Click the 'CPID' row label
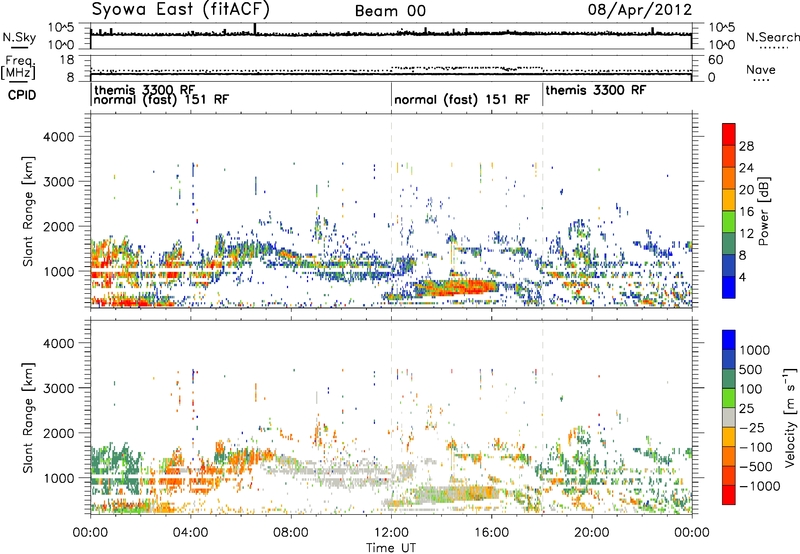The width and height of the screenshot is (800, 554). click(x=22, y=95)
